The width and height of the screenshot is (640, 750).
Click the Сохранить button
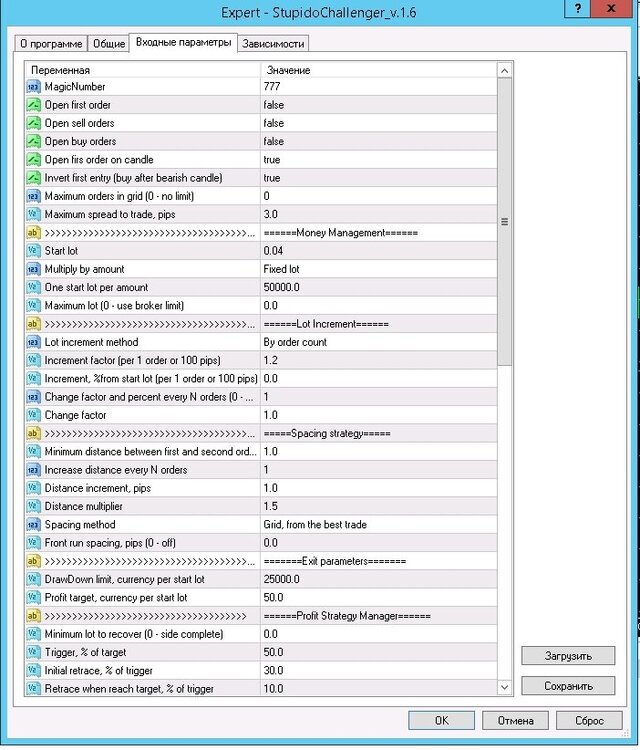(568, 686)
